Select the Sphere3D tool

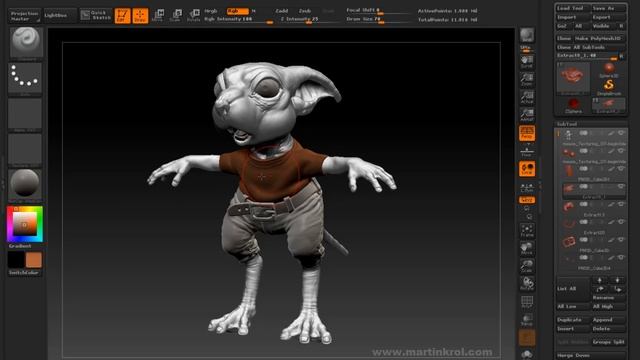tap(609, 69)
